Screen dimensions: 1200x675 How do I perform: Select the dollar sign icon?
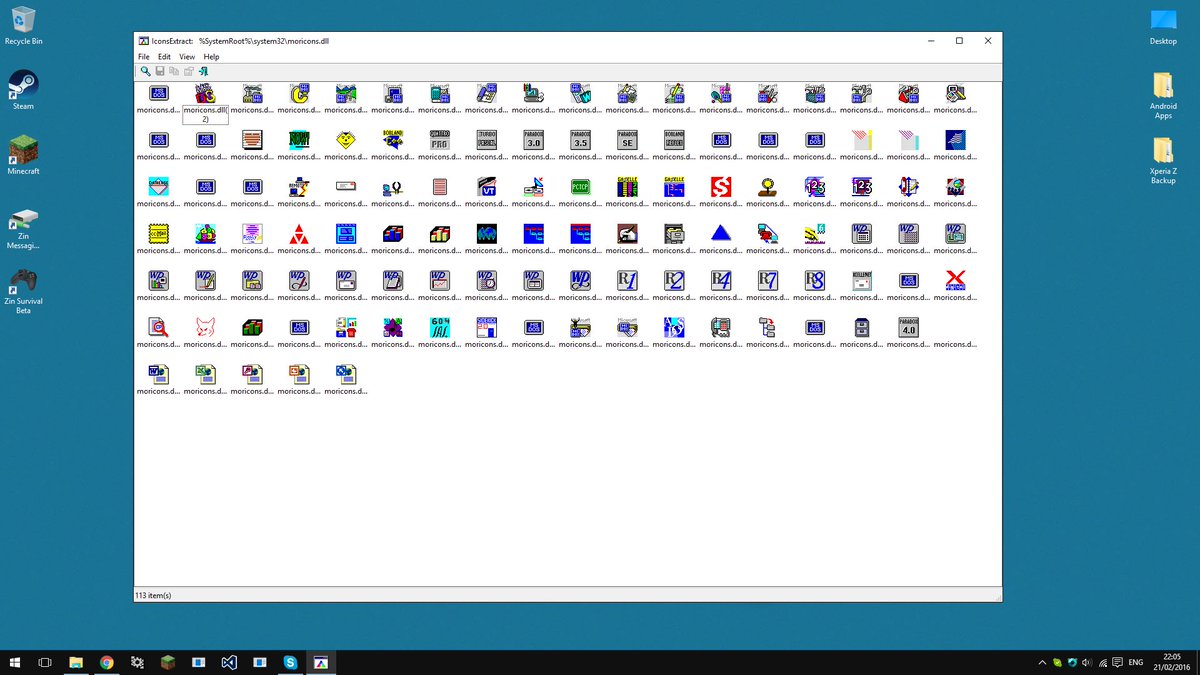coord(720,187)
